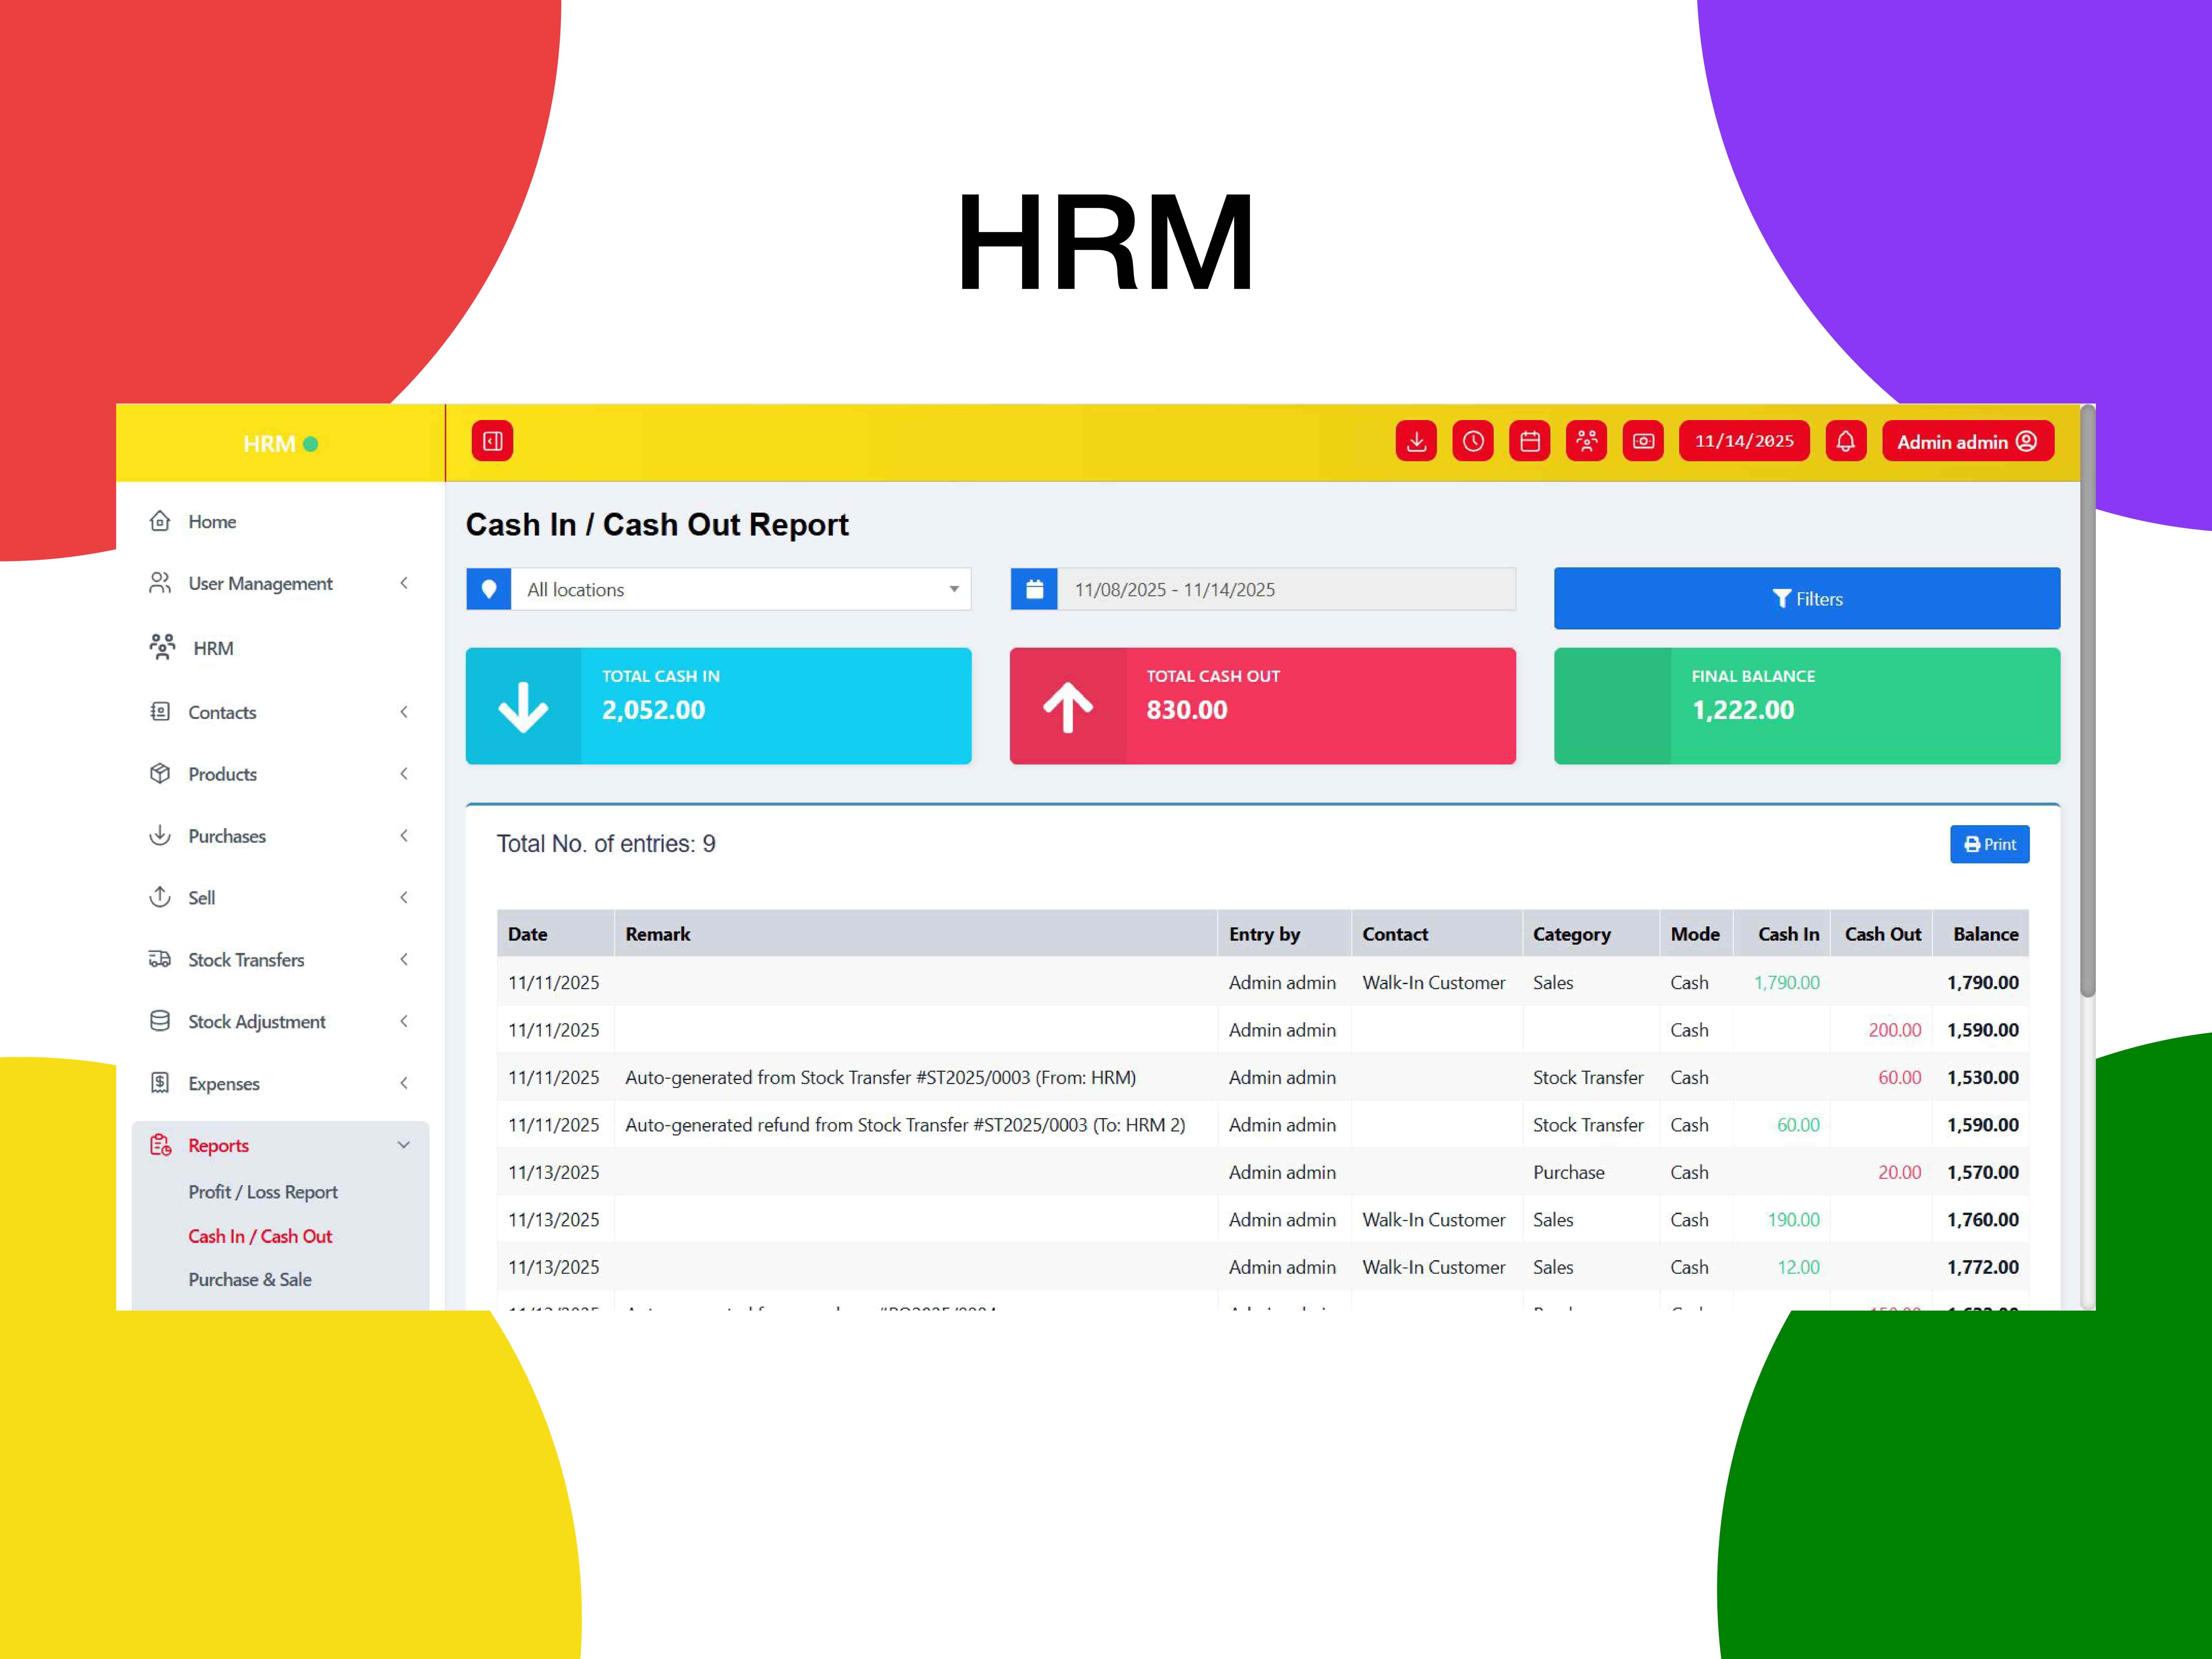Click the cash register money icon
The image size is (2212, 1659).
(1643, 441)
